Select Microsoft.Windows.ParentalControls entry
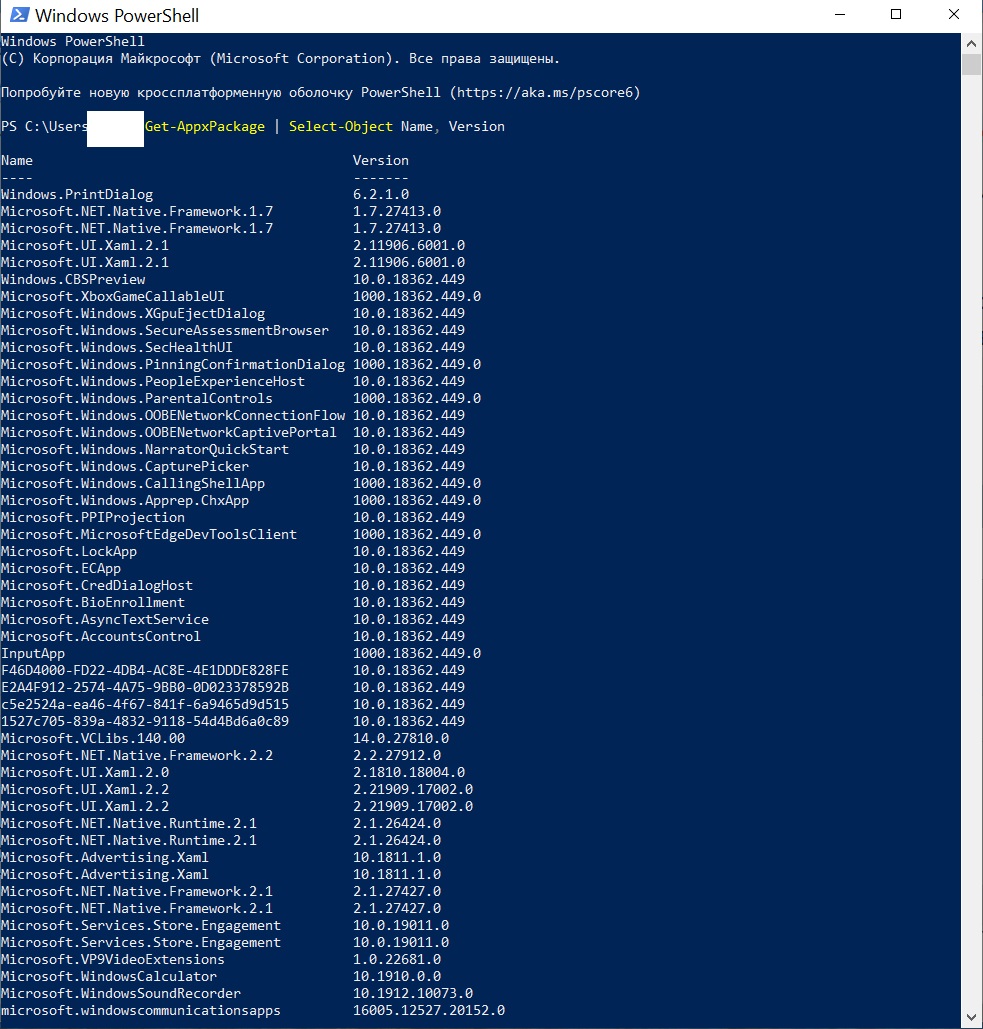The width and height of the screenshot is (983, 1029). coord(136,399)
